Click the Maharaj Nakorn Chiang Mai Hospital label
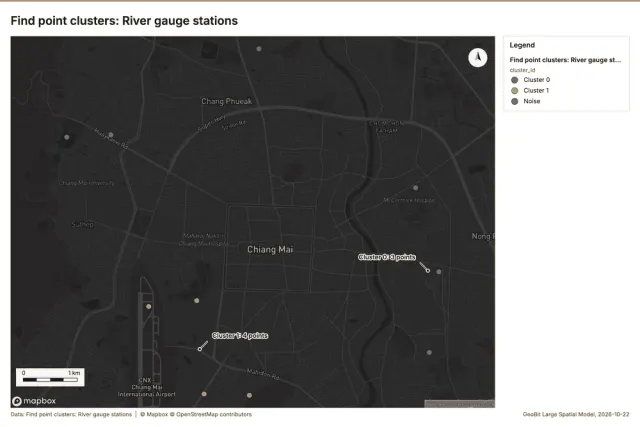This screenshot has height=427, width=640. click(x=204, y=240)
